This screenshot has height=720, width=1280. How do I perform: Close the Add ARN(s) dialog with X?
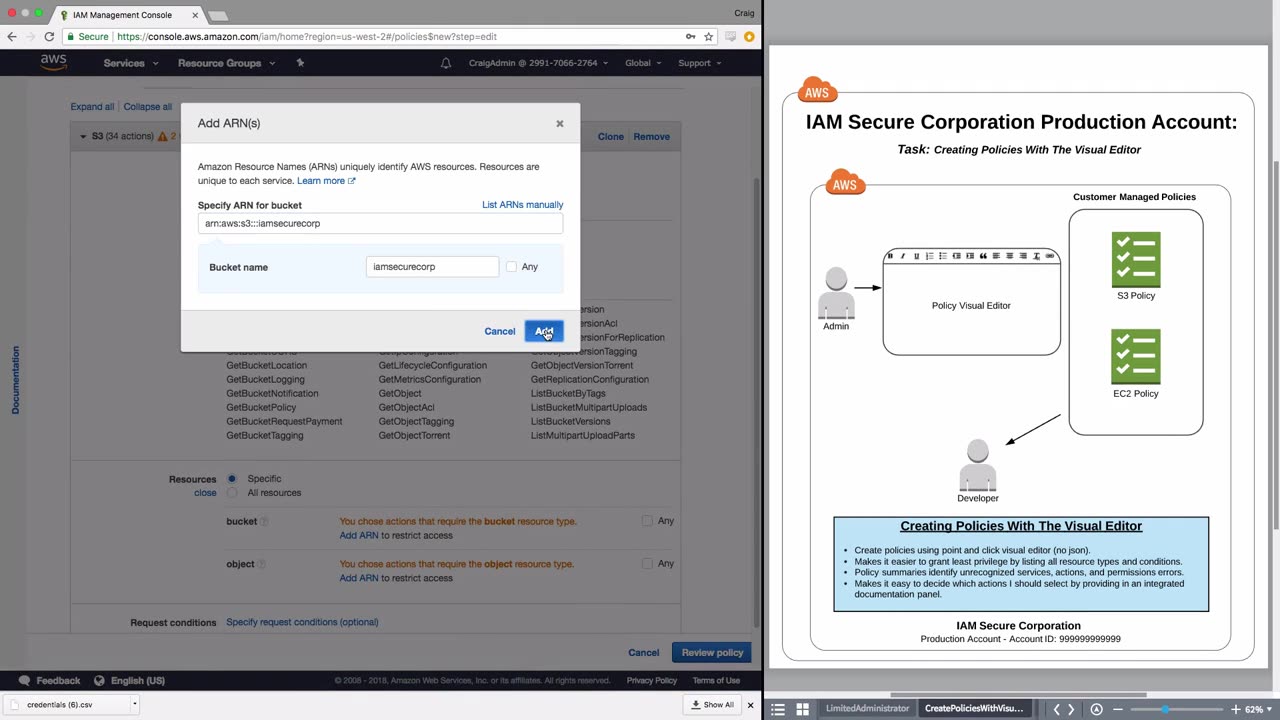(560, 123)
